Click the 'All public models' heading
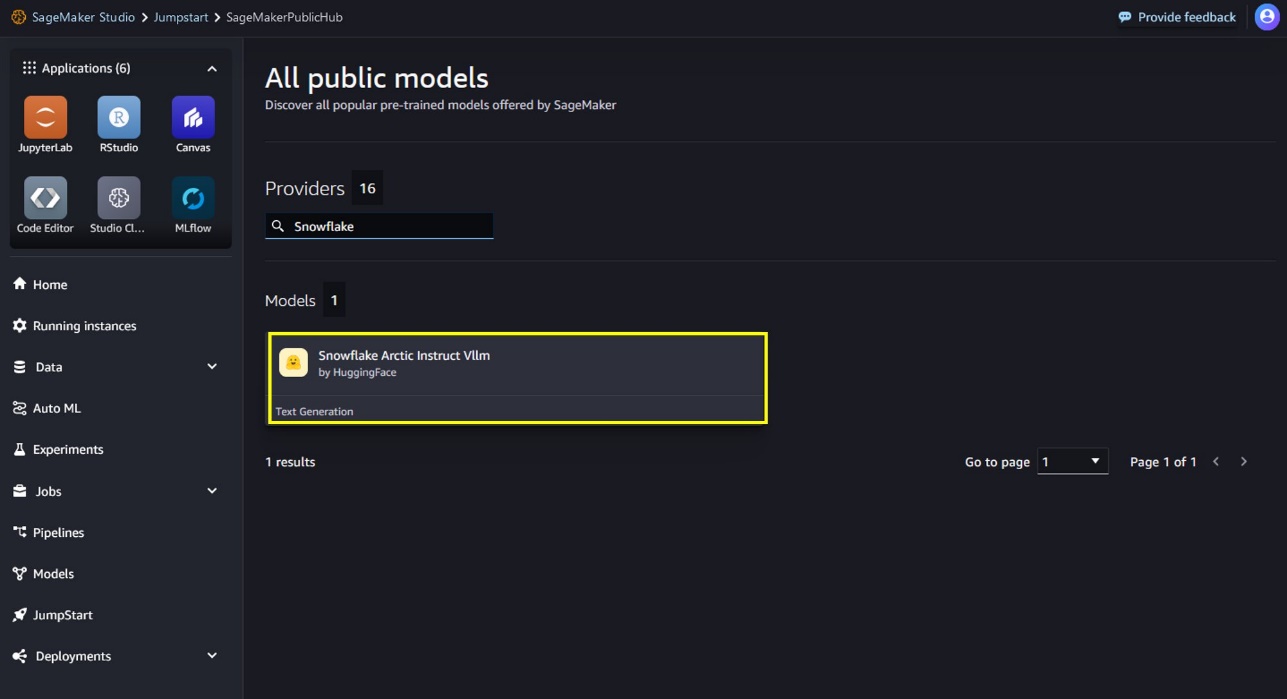This screenshot has height=699, width=1287. click(377, 78)
